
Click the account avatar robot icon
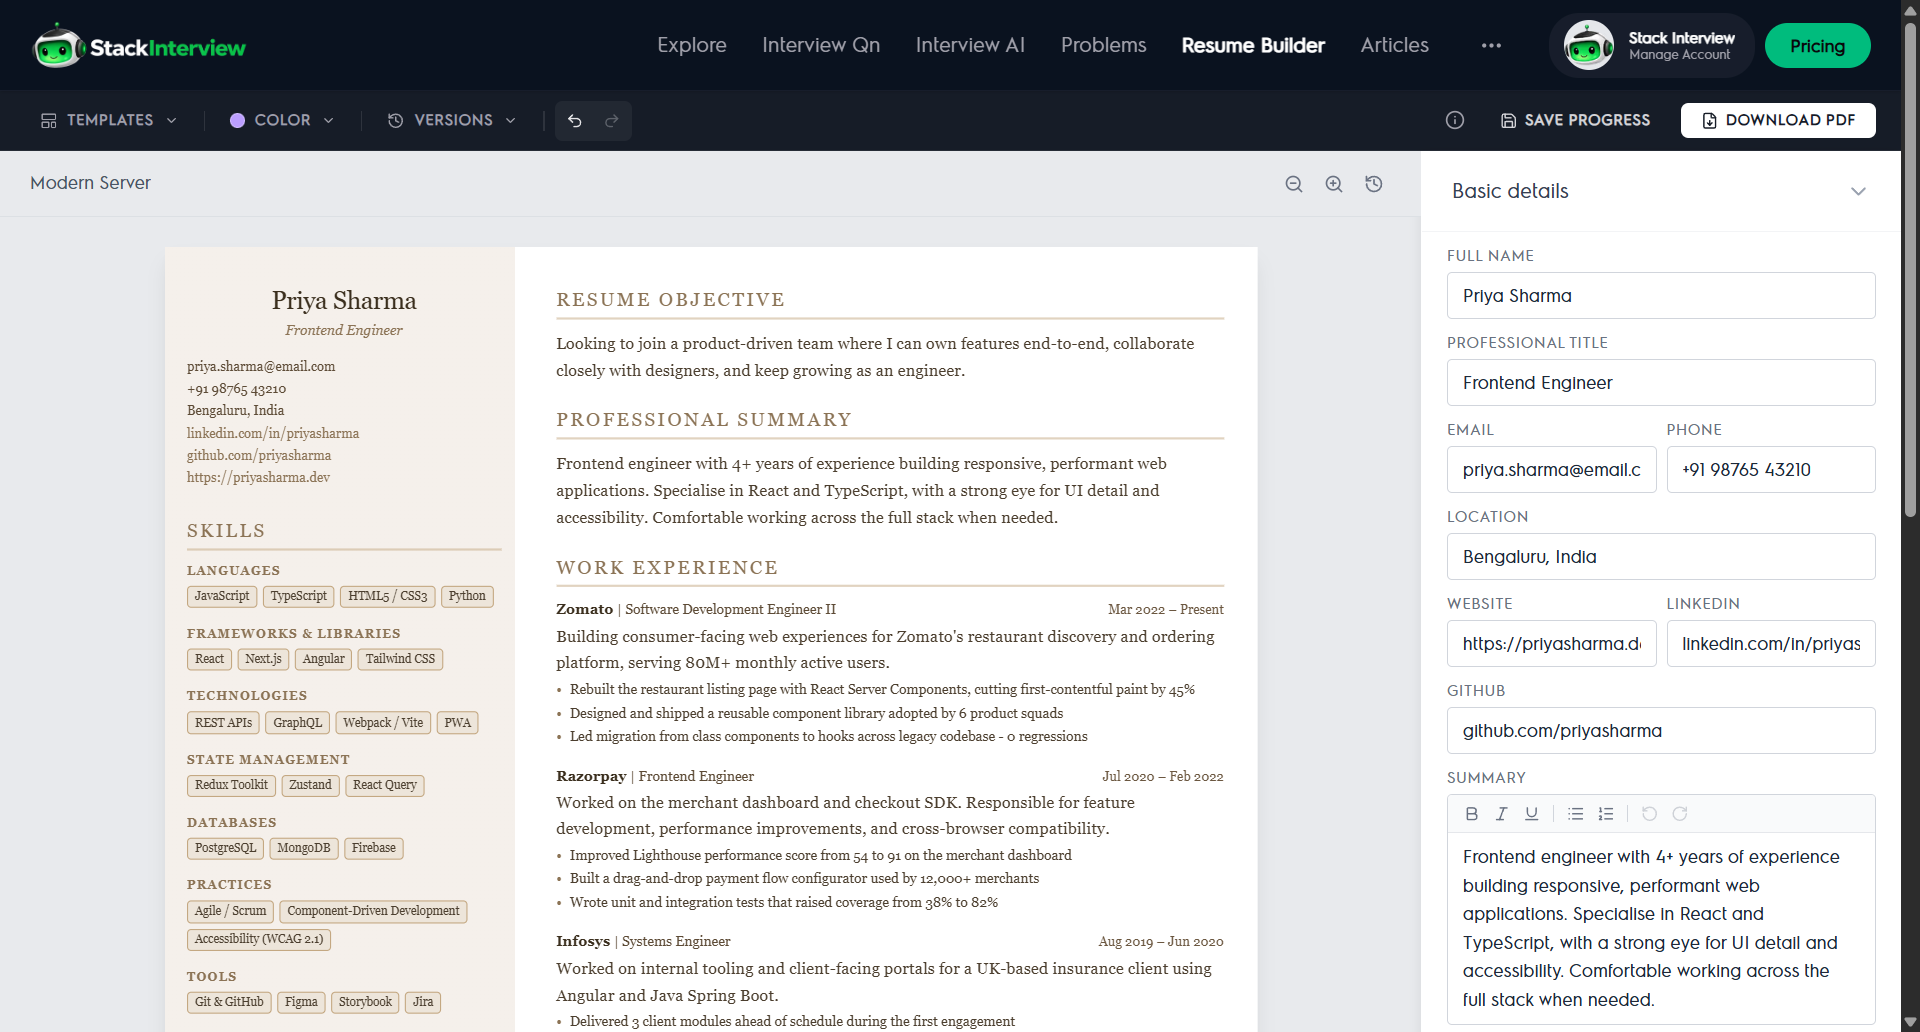[1588, 46]
